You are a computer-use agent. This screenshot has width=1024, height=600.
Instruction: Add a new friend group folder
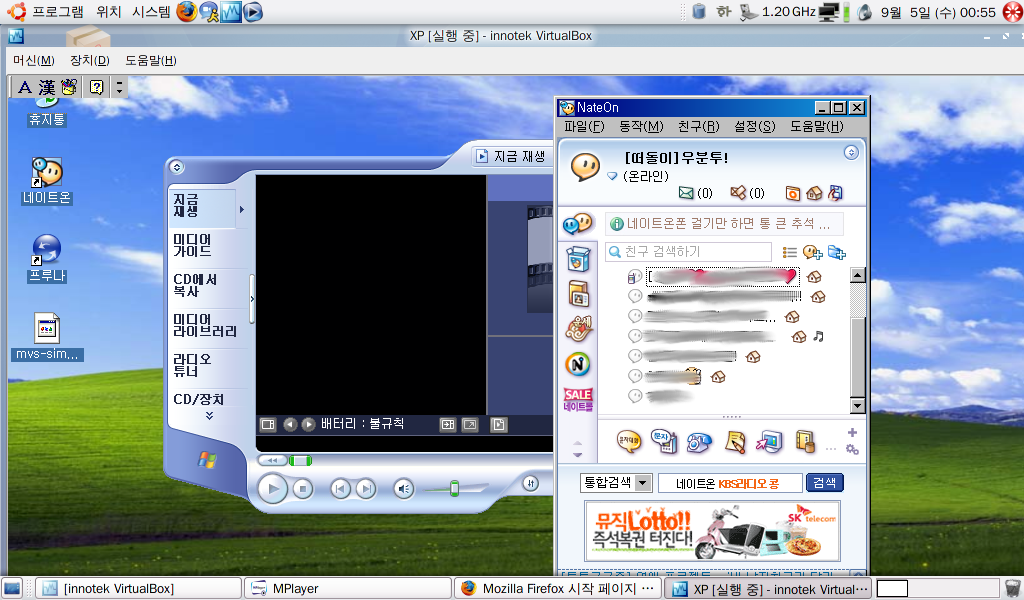point(837,252)
